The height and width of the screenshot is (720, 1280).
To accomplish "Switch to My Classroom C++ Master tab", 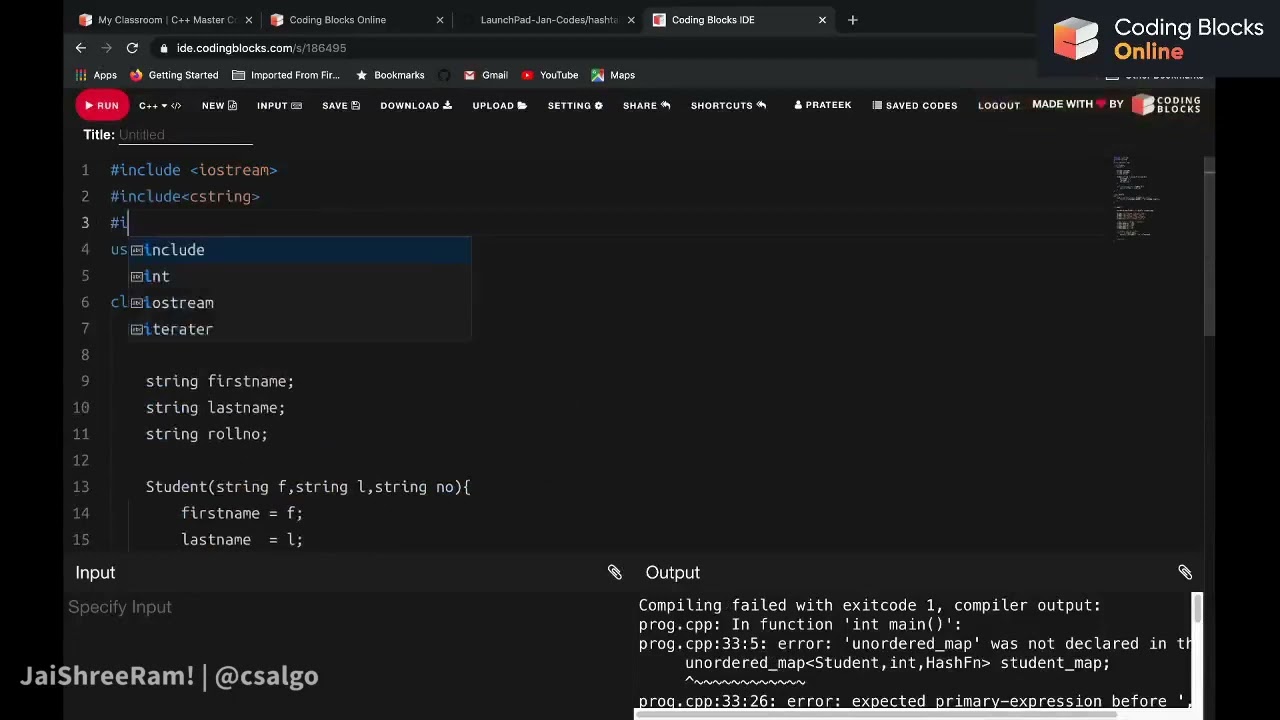I will pos(166,20).
